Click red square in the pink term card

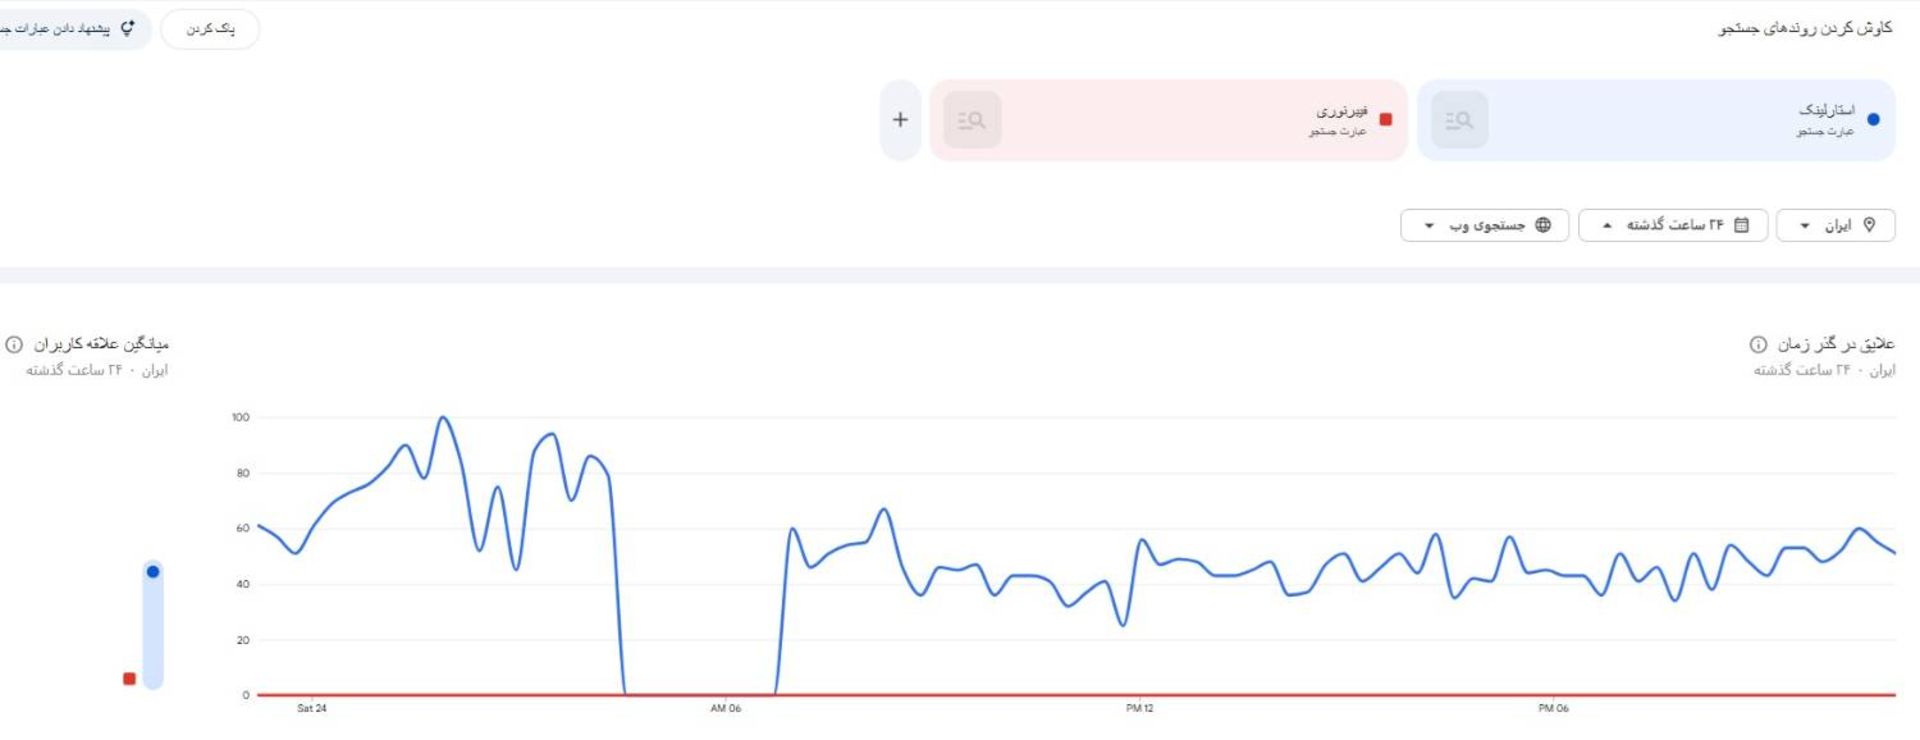pyautogui.click(x=1385, y=120)
